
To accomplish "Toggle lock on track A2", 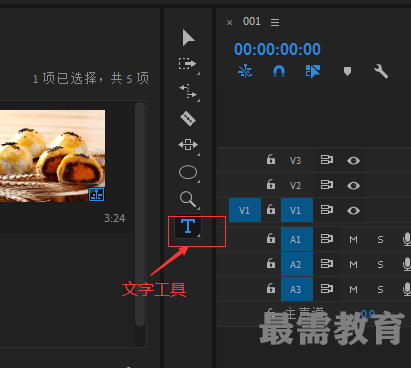I will [271, 264].
